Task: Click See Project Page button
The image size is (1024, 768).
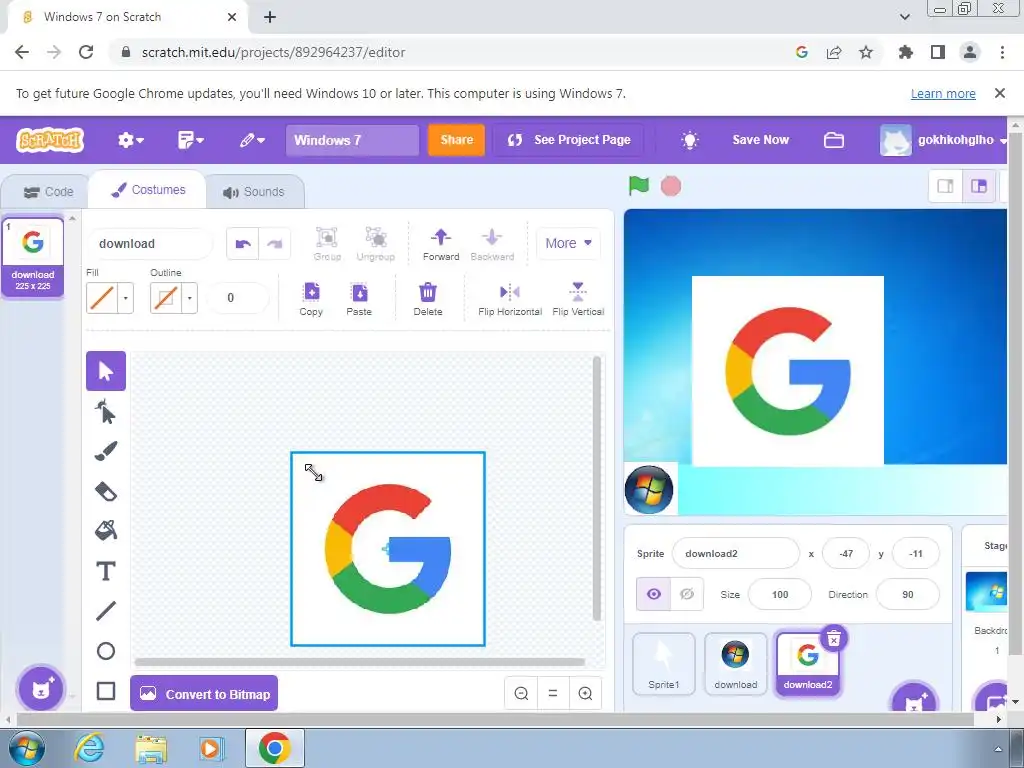Action: tap(569, 140)
